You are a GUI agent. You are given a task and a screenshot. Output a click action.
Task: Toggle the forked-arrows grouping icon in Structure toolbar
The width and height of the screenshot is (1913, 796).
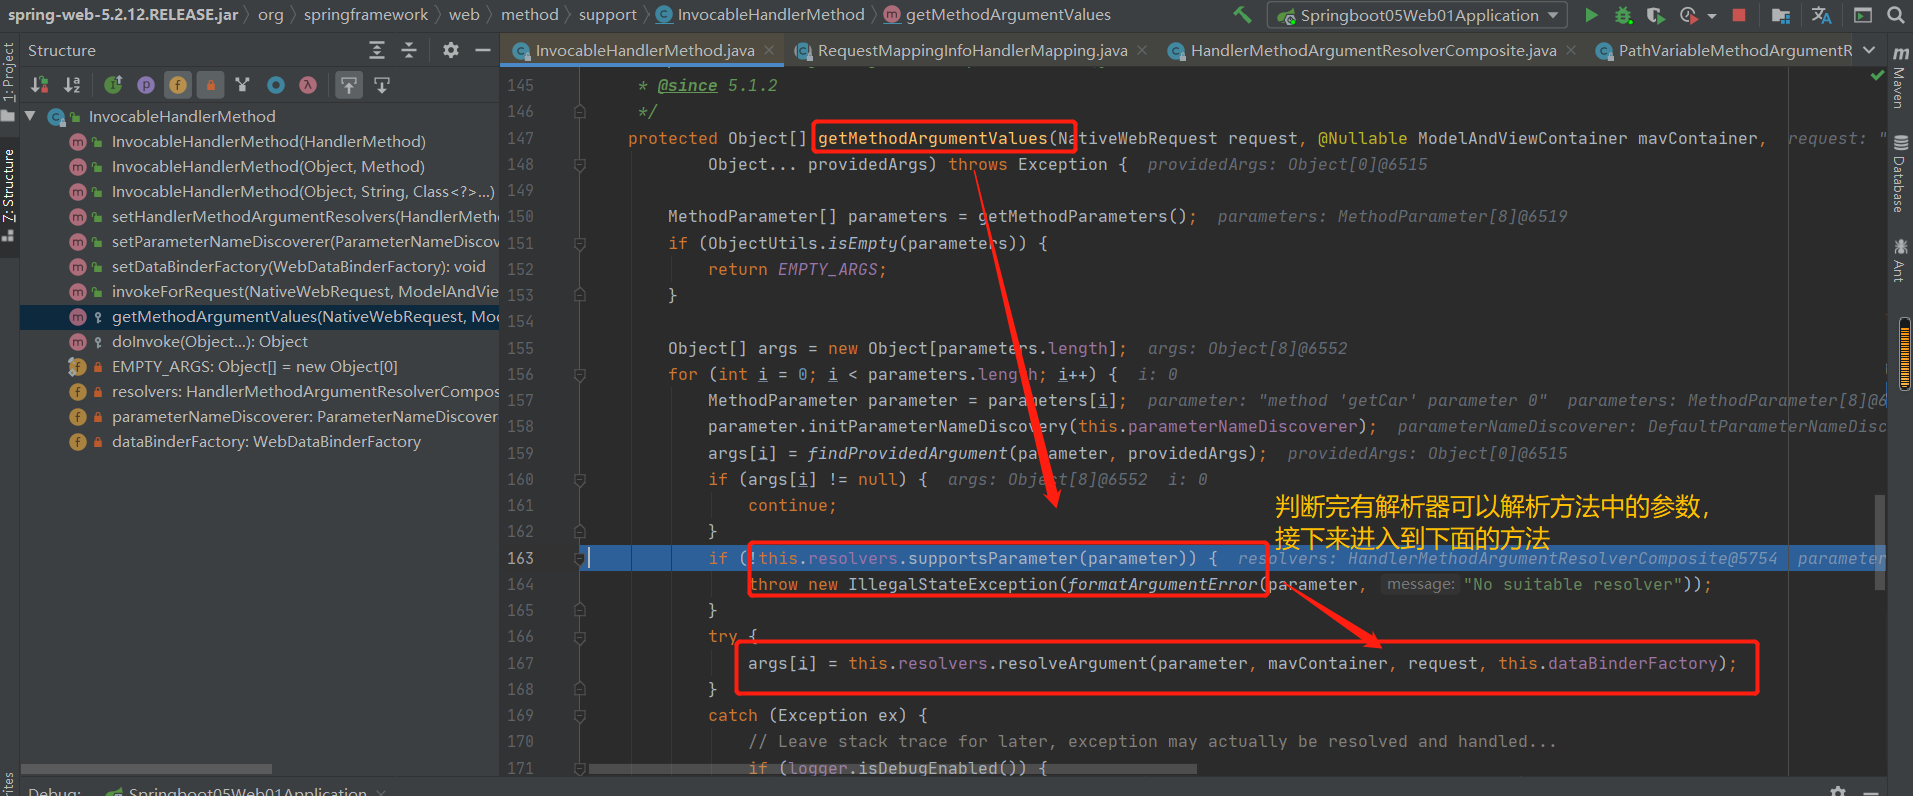[x=242, y=85]
